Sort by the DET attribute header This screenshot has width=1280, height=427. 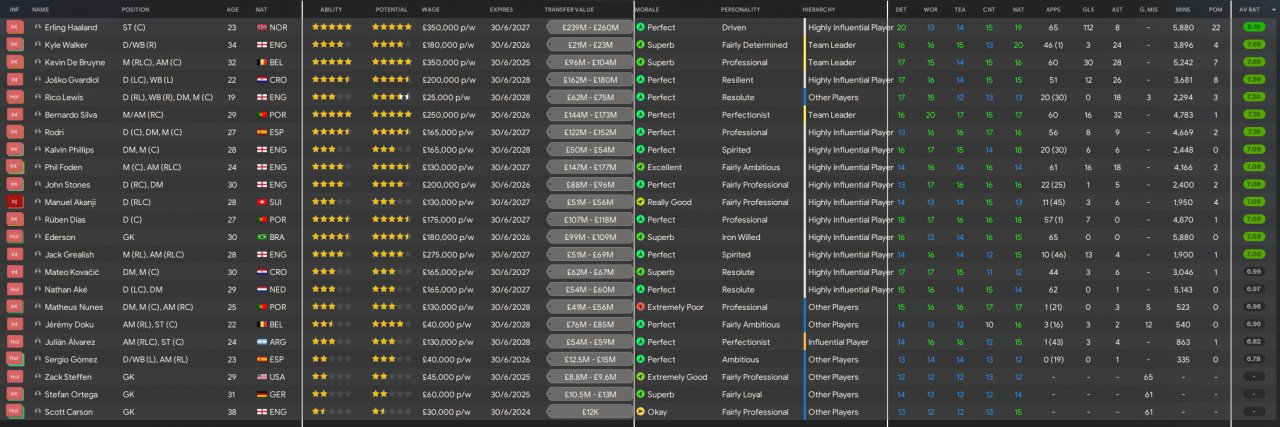click(902, 9)
